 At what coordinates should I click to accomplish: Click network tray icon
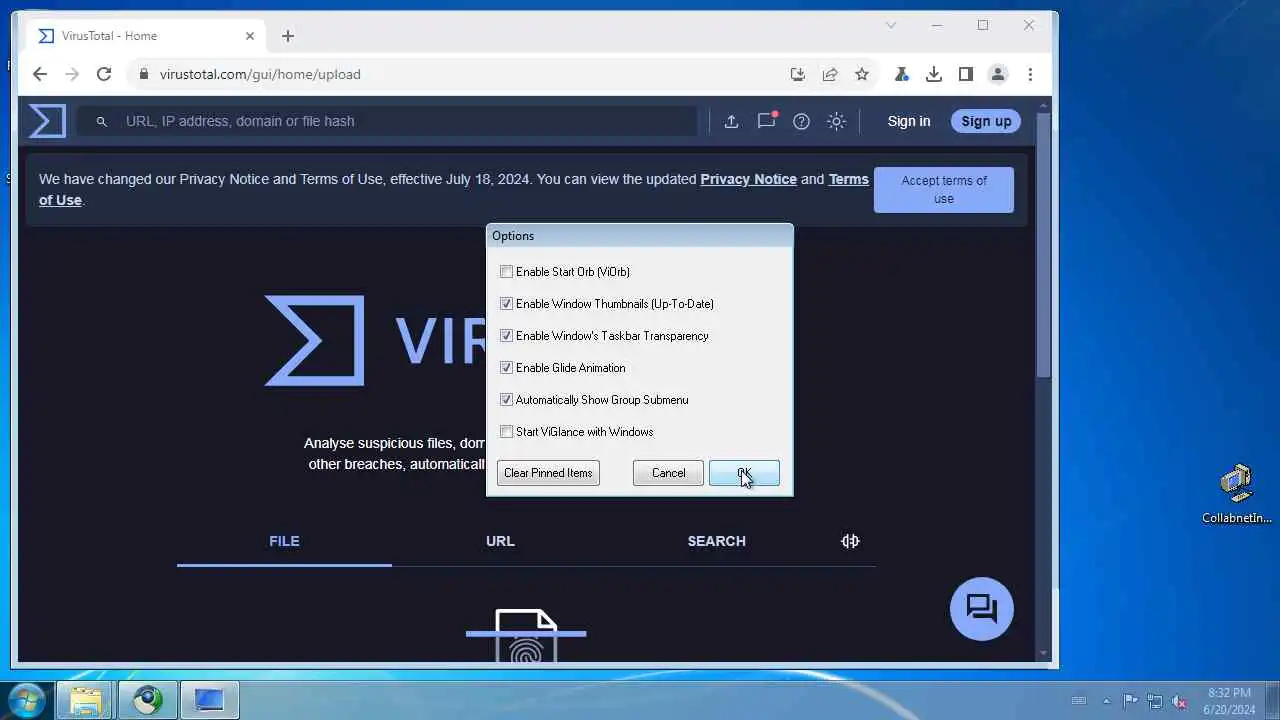1155,701
